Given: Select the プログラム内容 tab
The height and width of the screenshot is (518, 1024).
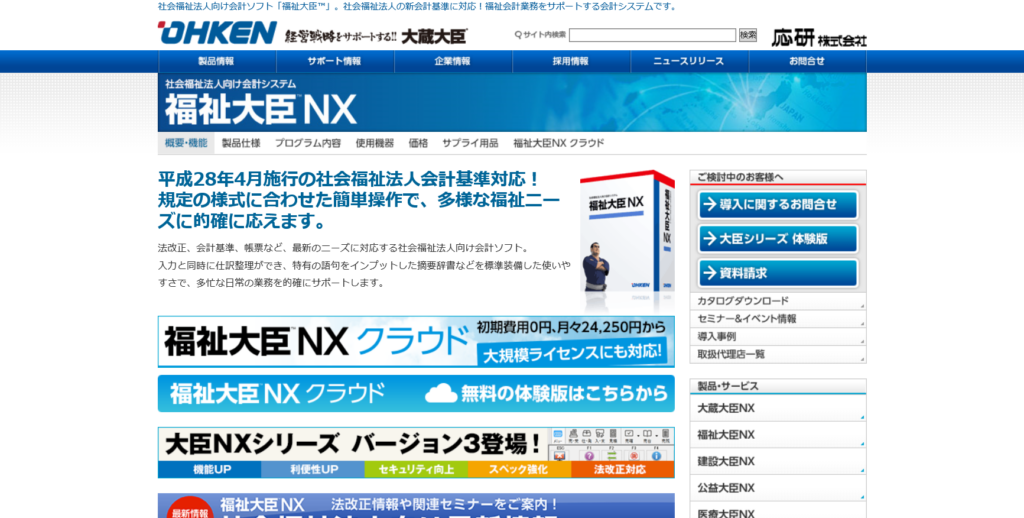Looking at the screenshot, I should click(x=308, y=143).
